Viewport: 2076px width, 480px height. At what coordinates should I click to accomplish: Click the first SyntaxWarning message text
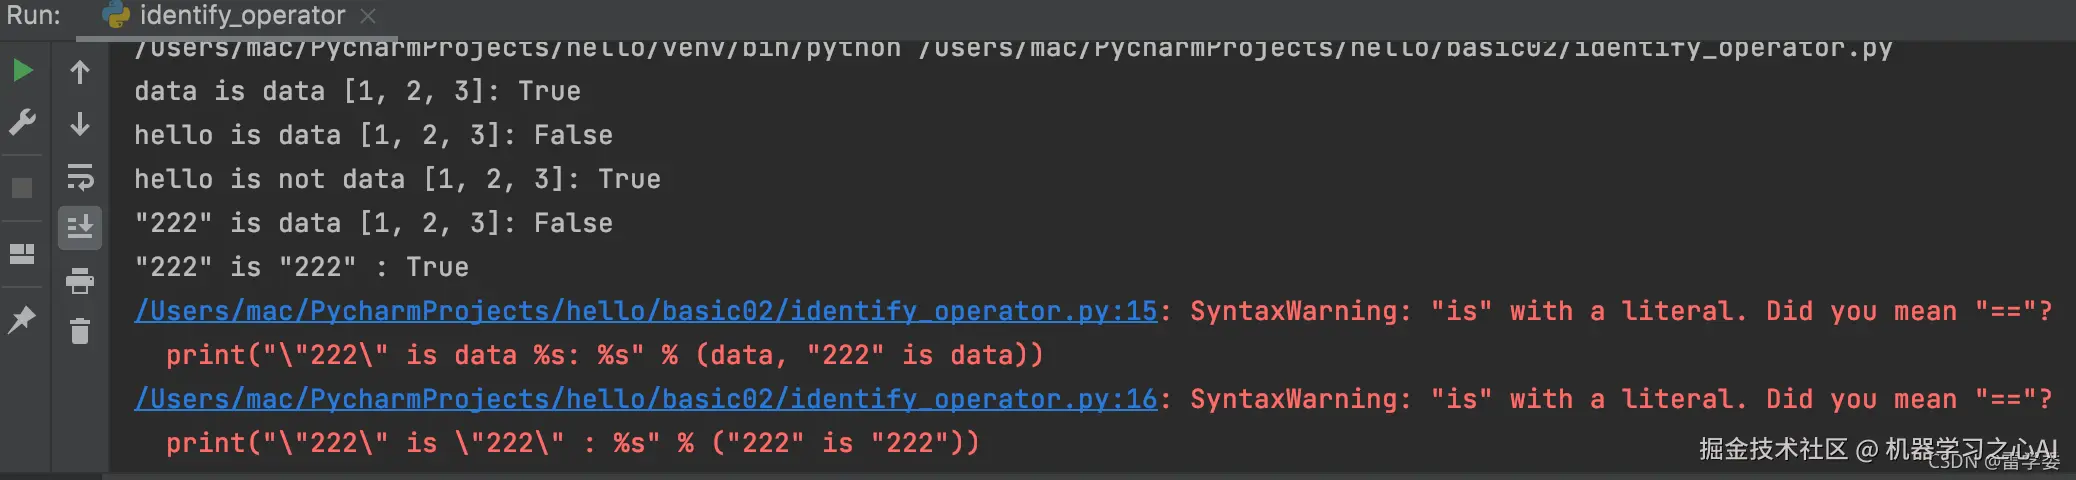[1621, 311]
